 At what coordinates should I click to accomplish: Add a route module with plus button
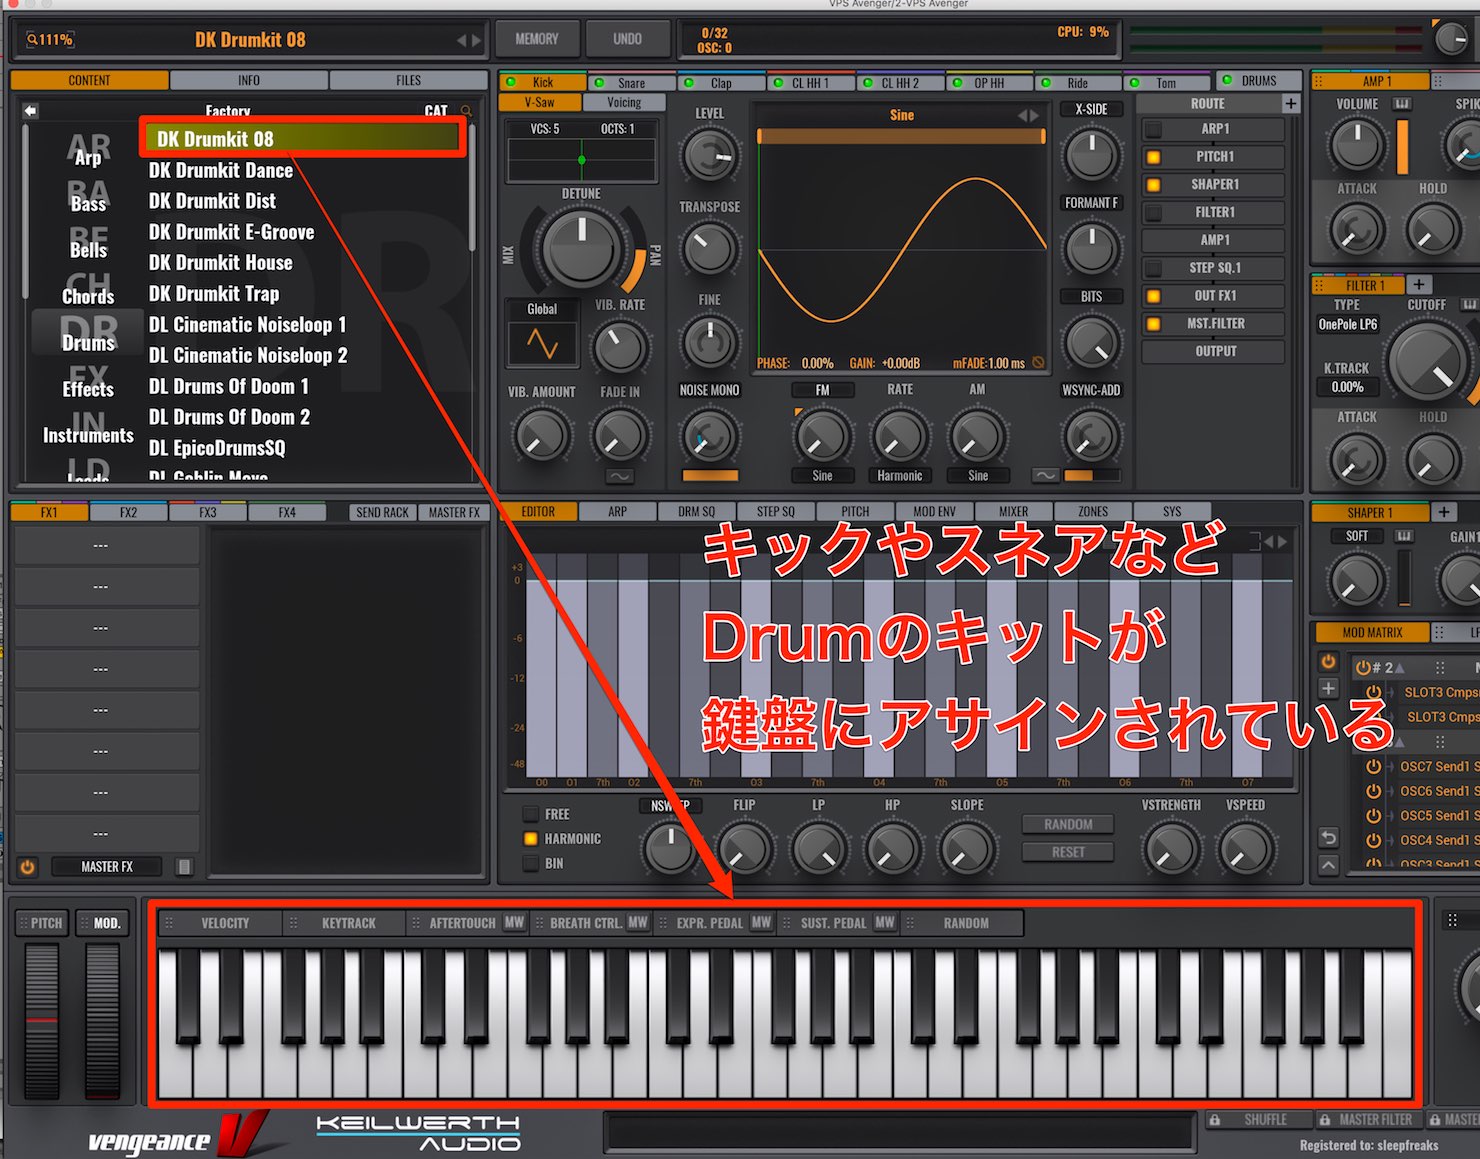point(1290,104)
